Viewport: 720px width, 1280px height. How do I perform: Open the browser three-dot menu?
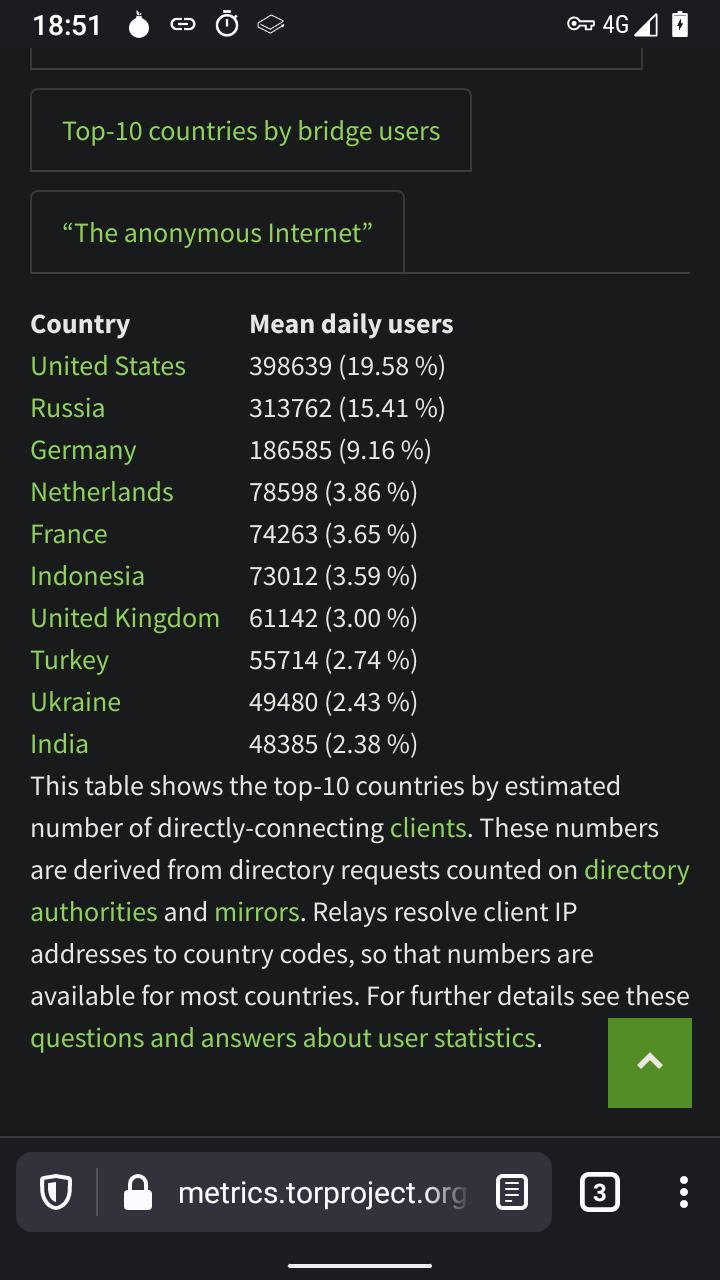[x=683, y=1192]
